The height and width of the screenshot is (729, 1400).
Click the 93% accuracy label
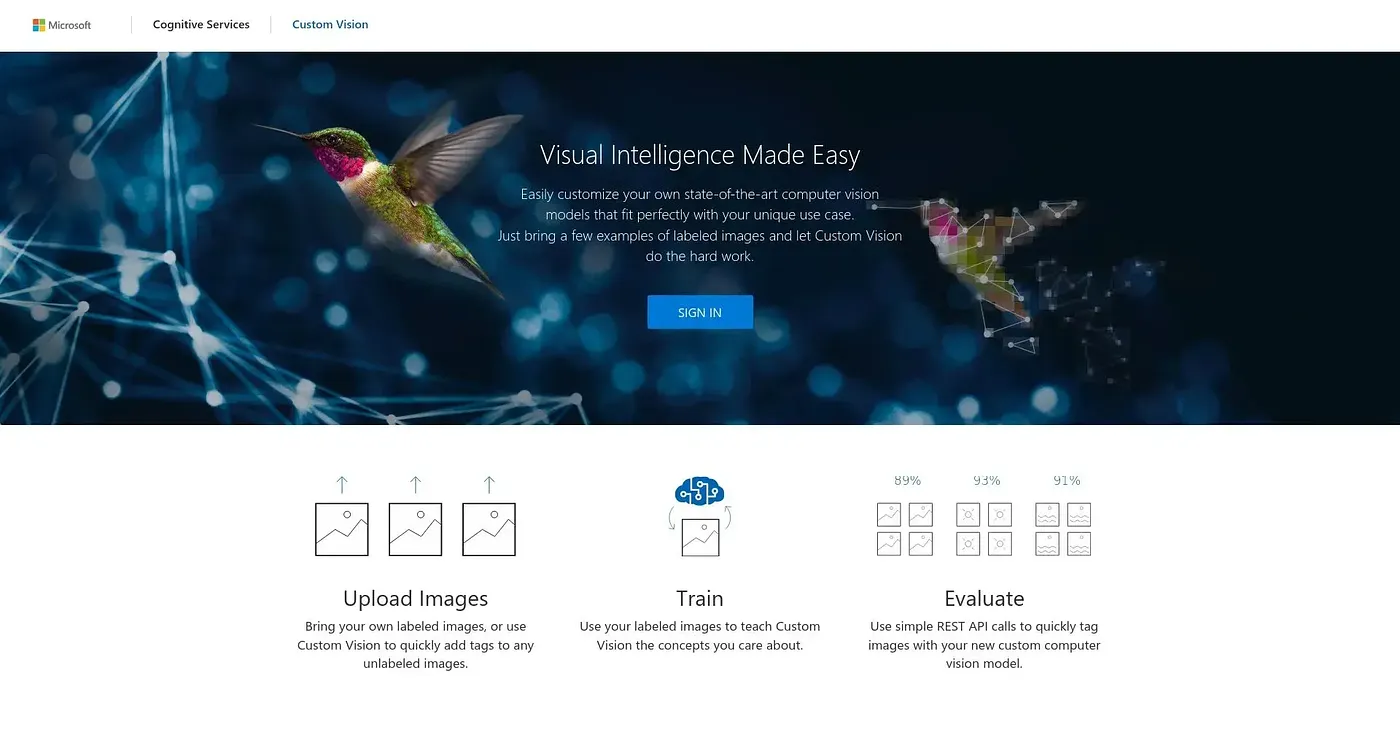pos(987,480)
